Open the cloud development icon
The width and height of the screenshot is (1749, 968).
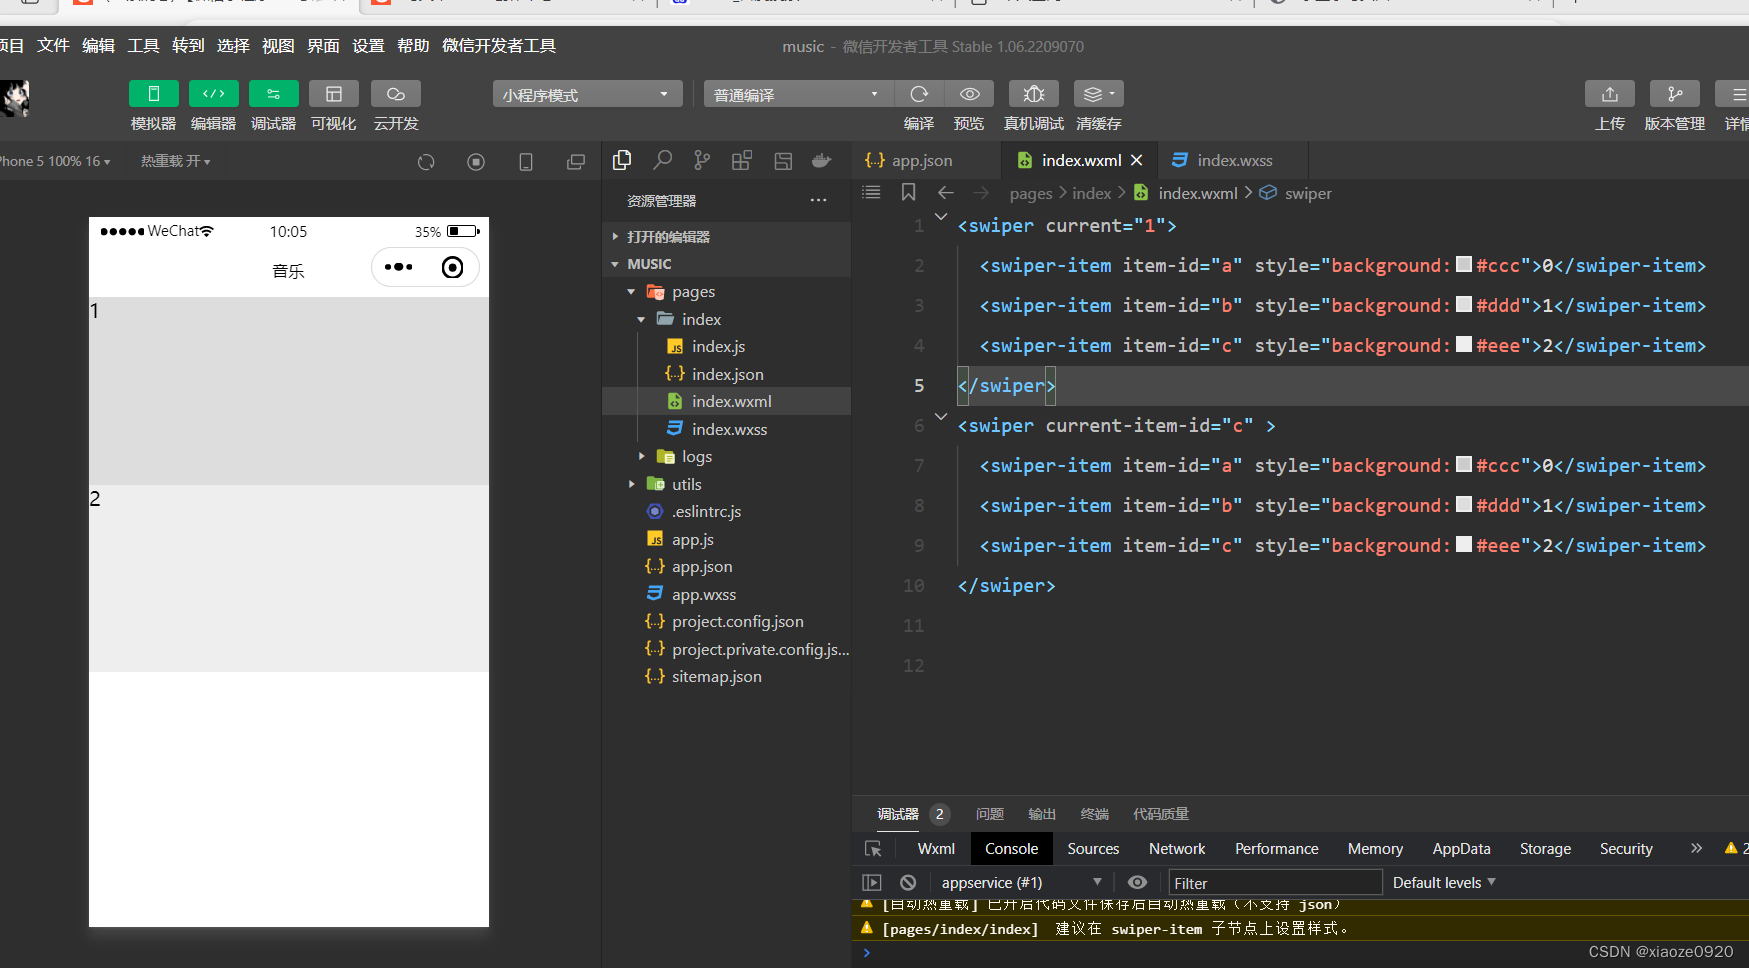[396, 94]
